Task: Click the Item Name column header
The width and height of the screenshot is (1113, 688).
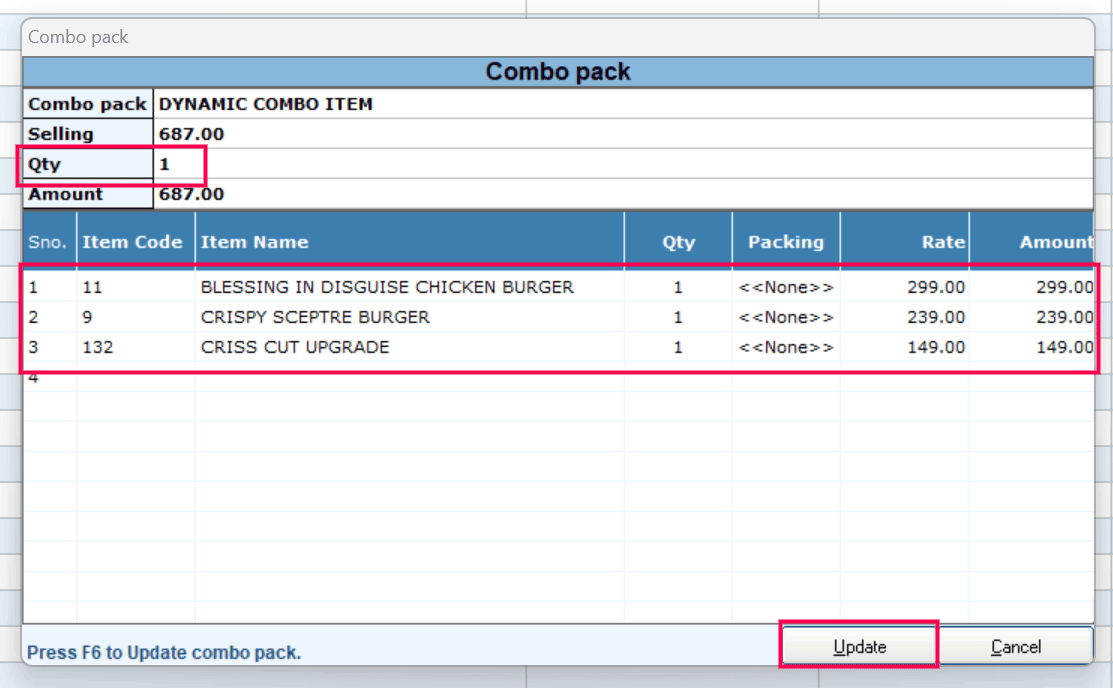Action: coord(255,242)
